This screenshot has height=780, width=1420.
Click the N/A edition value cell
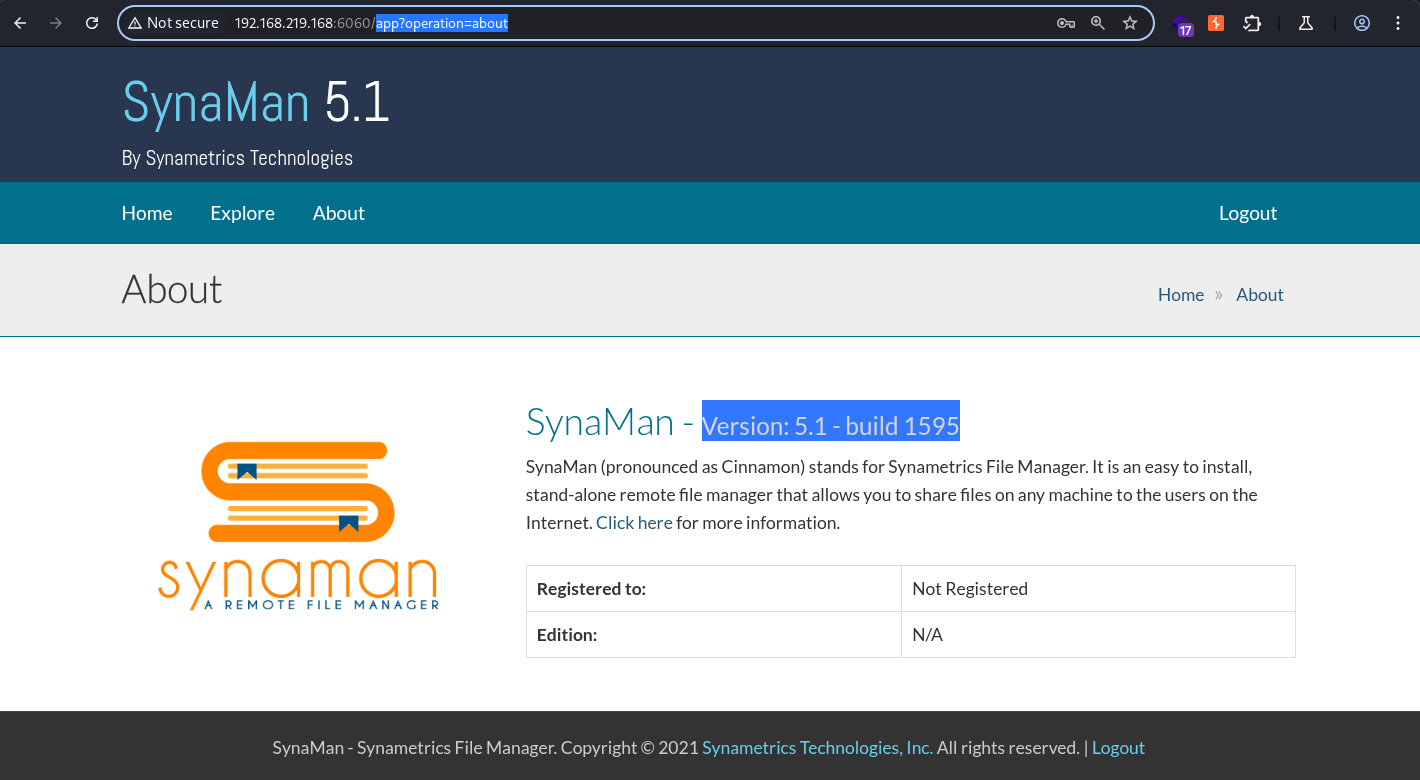coord(1098,635)
